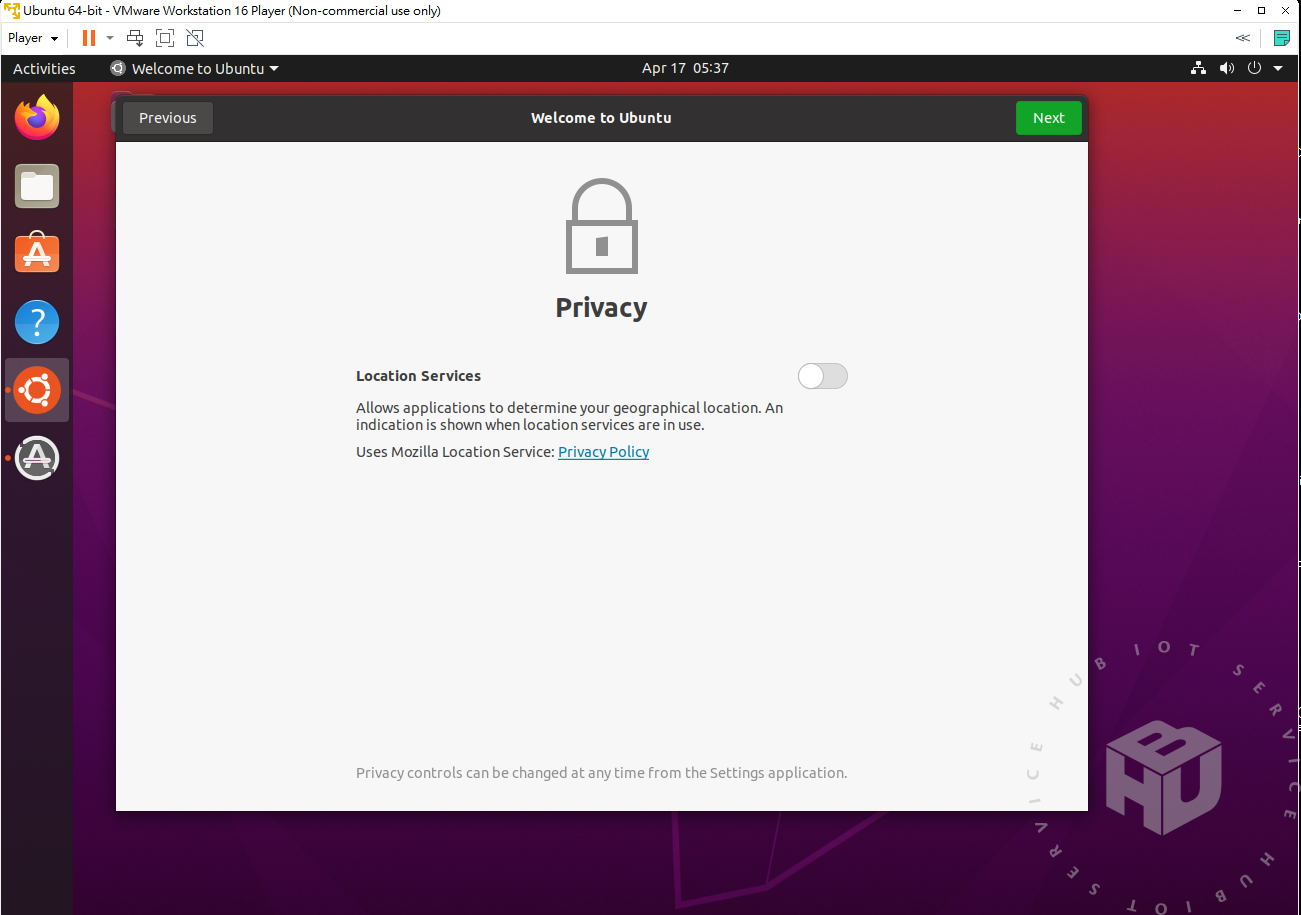
Task: Click the Next button
Action: pos(1049,118)
